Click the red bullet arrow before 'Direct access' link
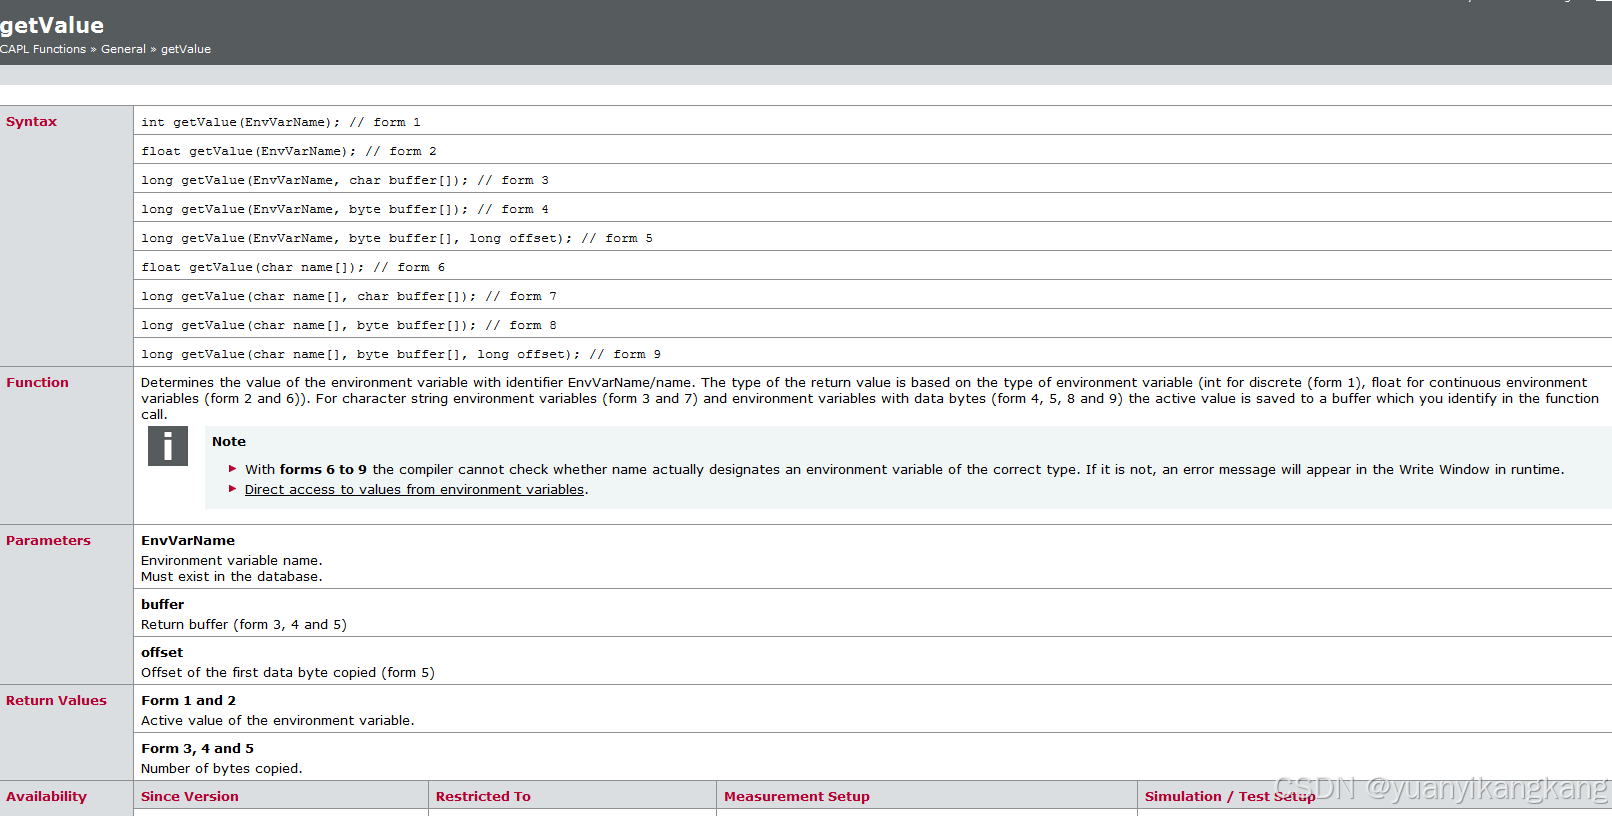The height and width of the screenshot is (816, 1612). coord(233,489)
